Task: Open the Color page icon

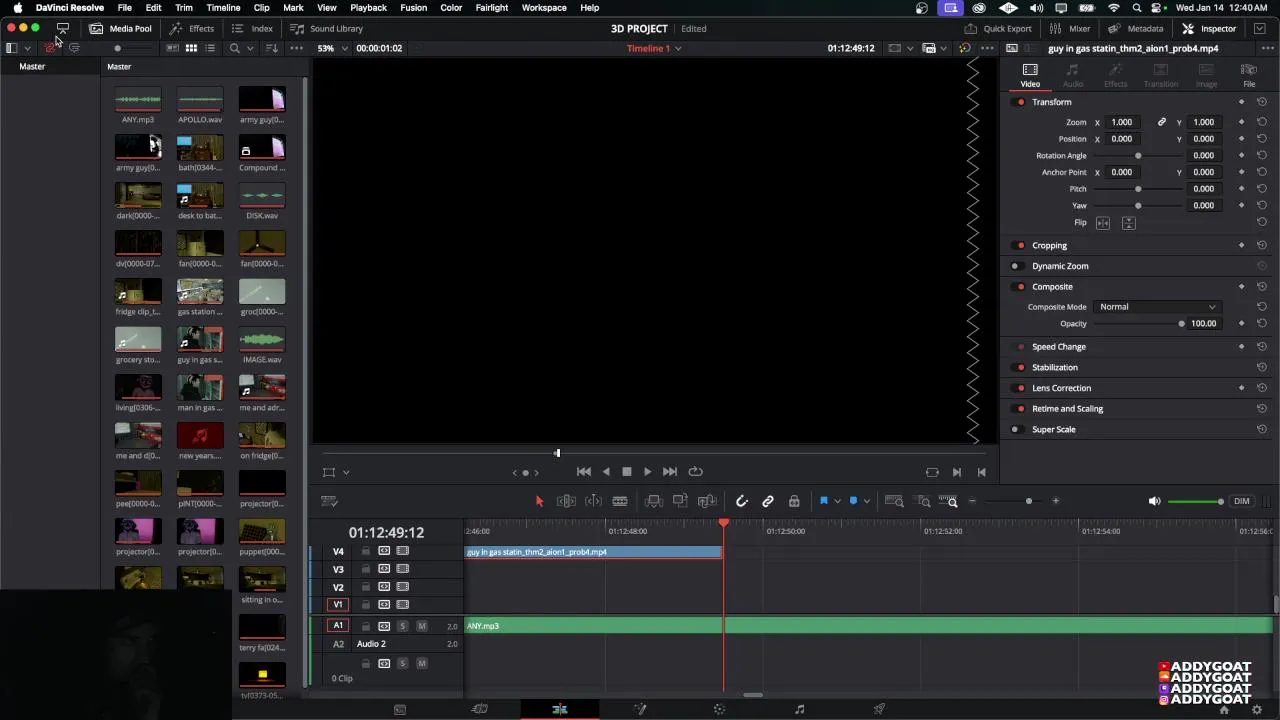Action: (x=719, y=709)
